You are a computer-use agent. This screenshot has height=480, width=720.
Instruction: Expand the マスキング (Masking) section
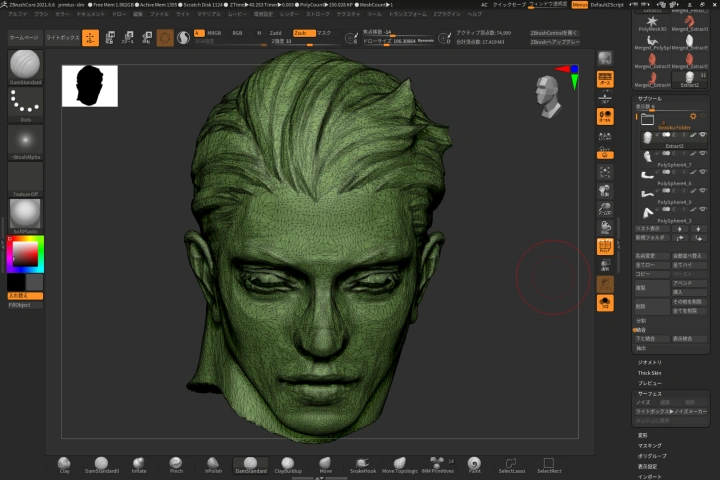point(649,446)
